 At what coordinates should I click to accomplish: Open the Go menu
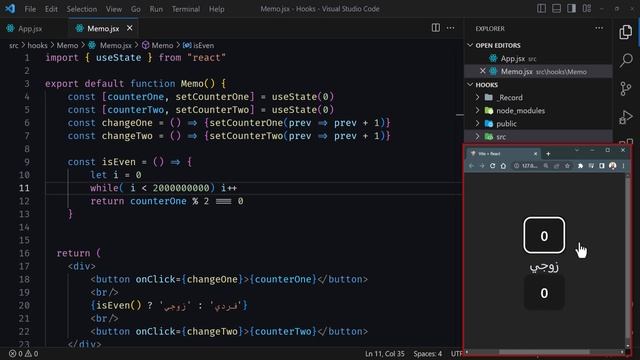[136, 9]
